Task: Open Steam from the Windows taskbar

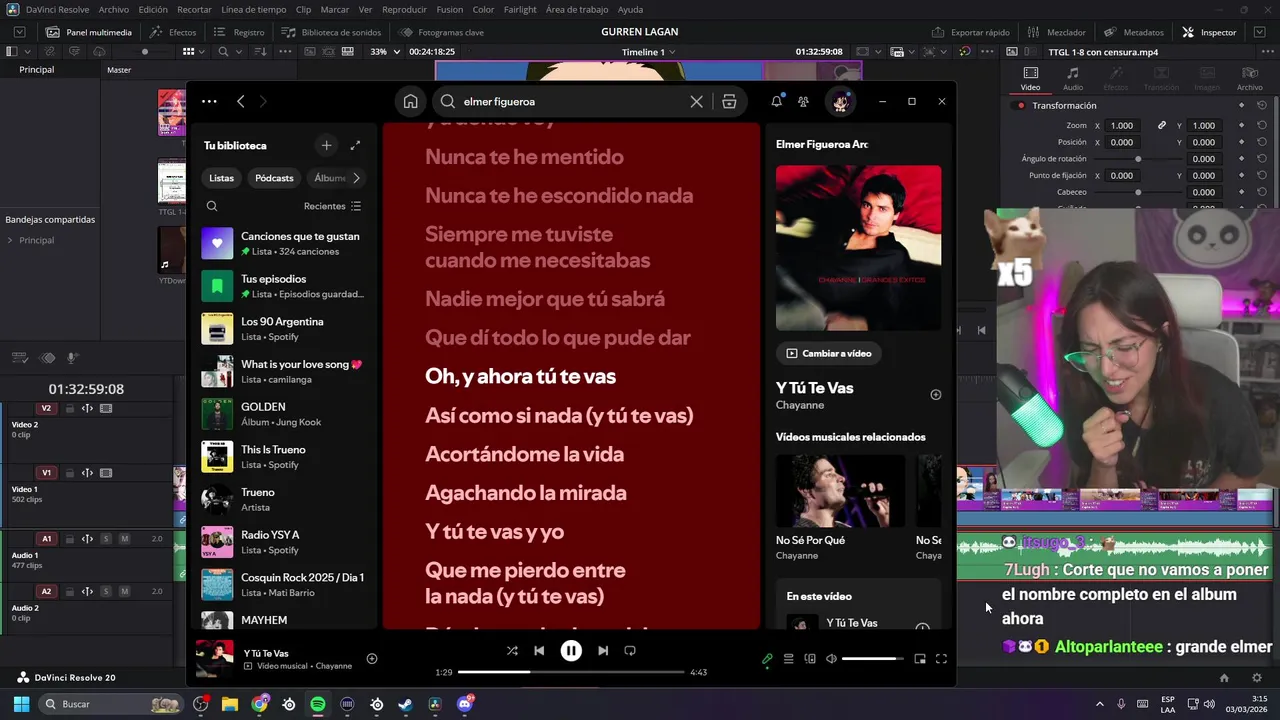Action: point(405,704)
